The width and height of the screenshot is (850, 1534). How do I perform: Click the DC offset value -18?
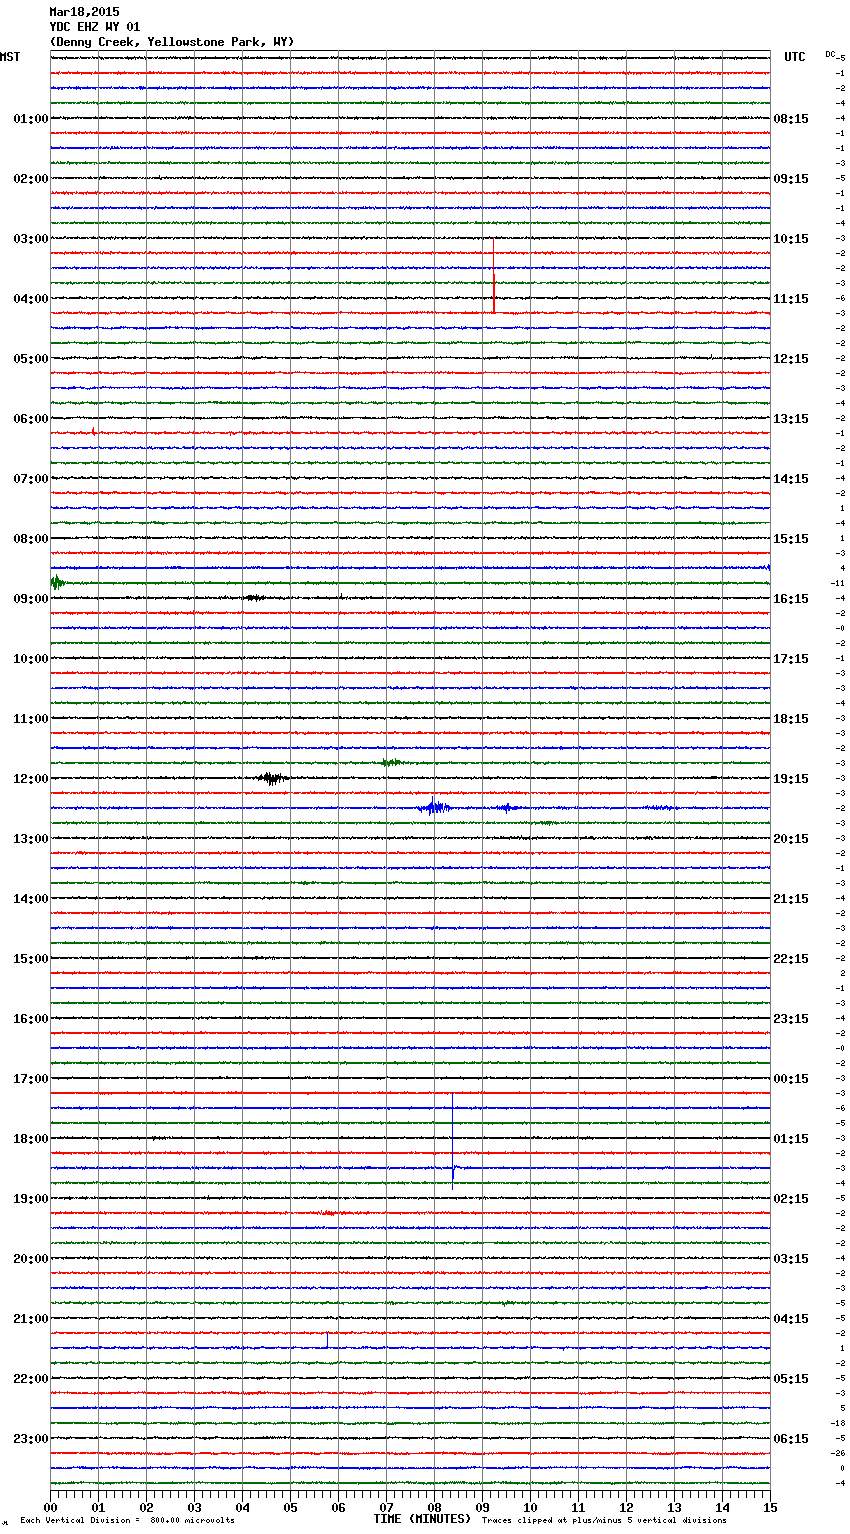838,1423
